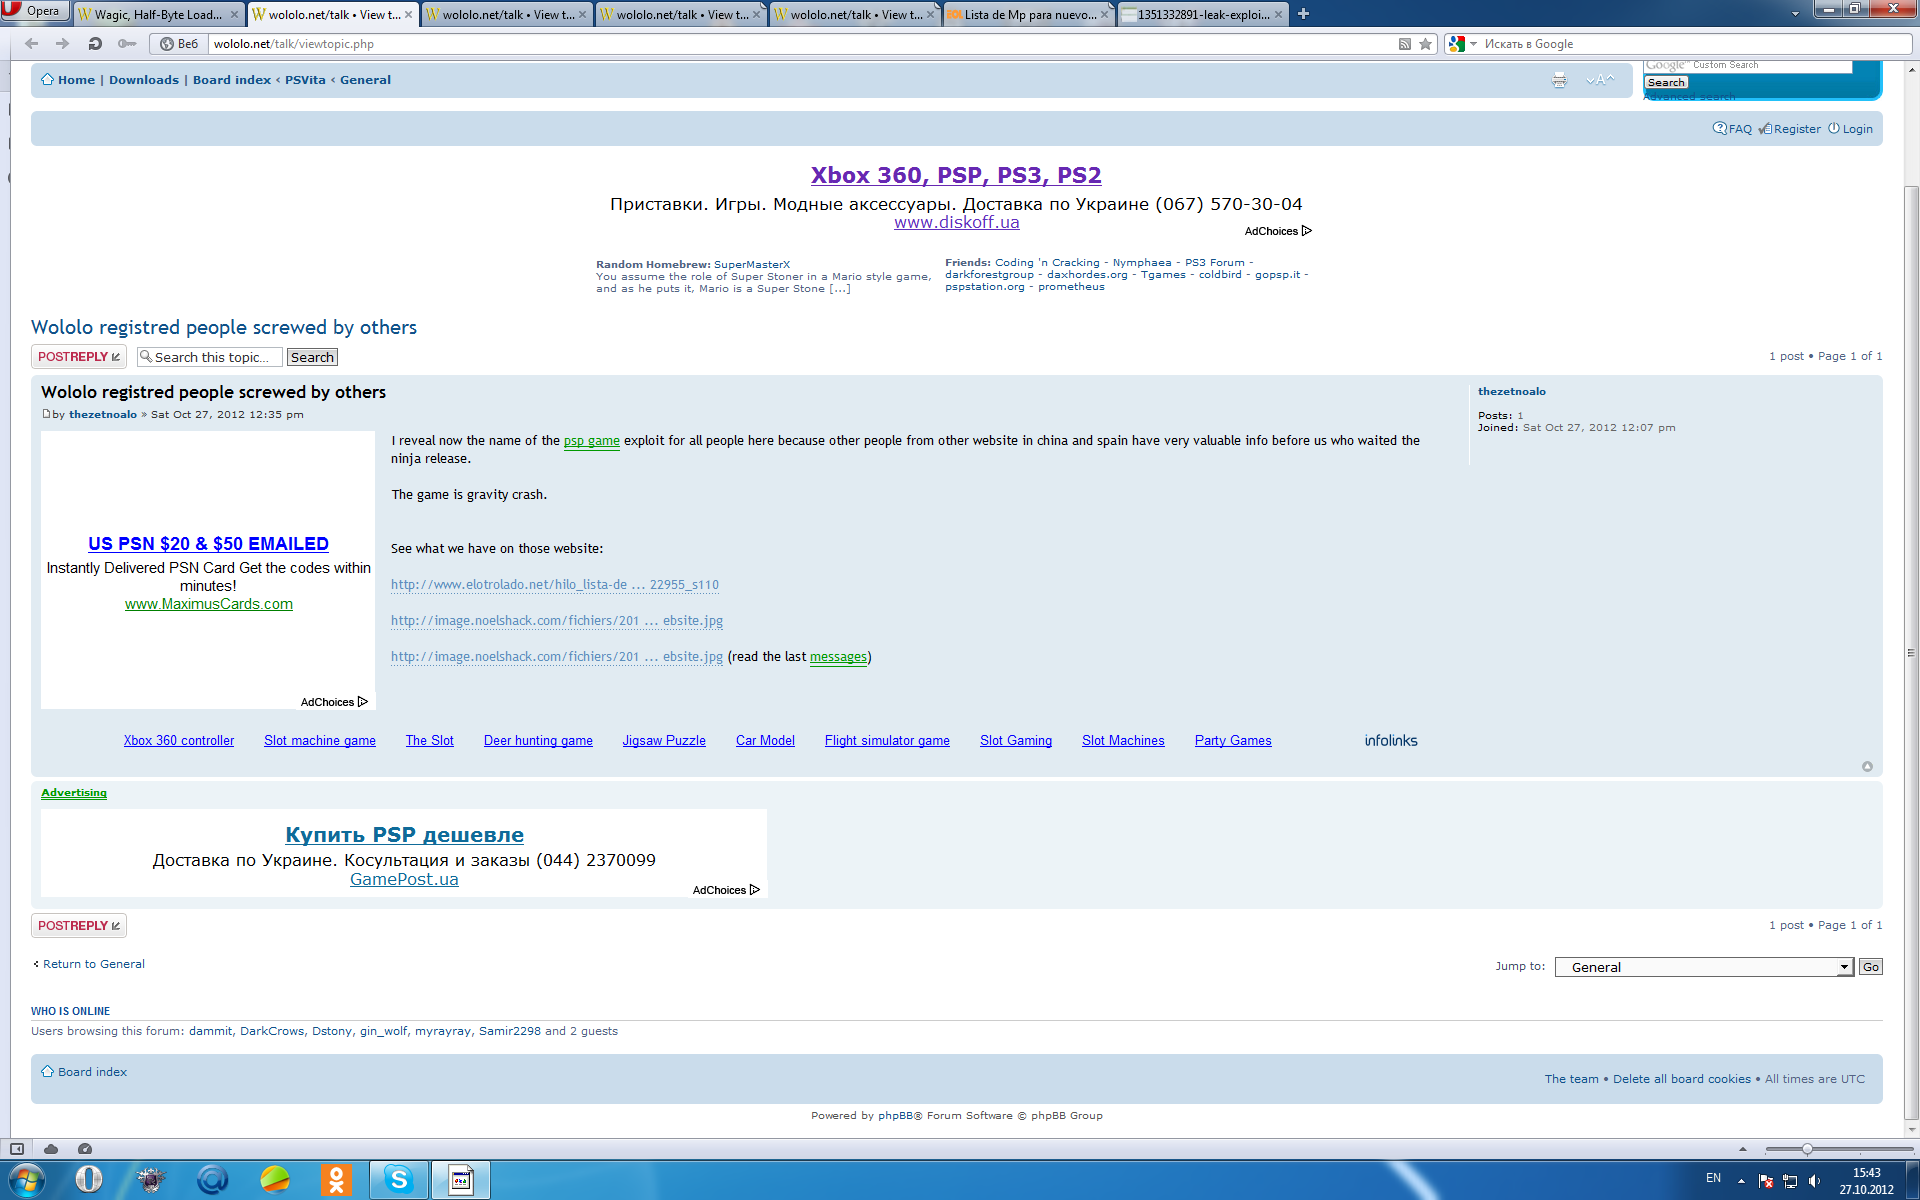
Task: Click Delete all board cookies
Action: pos(1681,1079)
